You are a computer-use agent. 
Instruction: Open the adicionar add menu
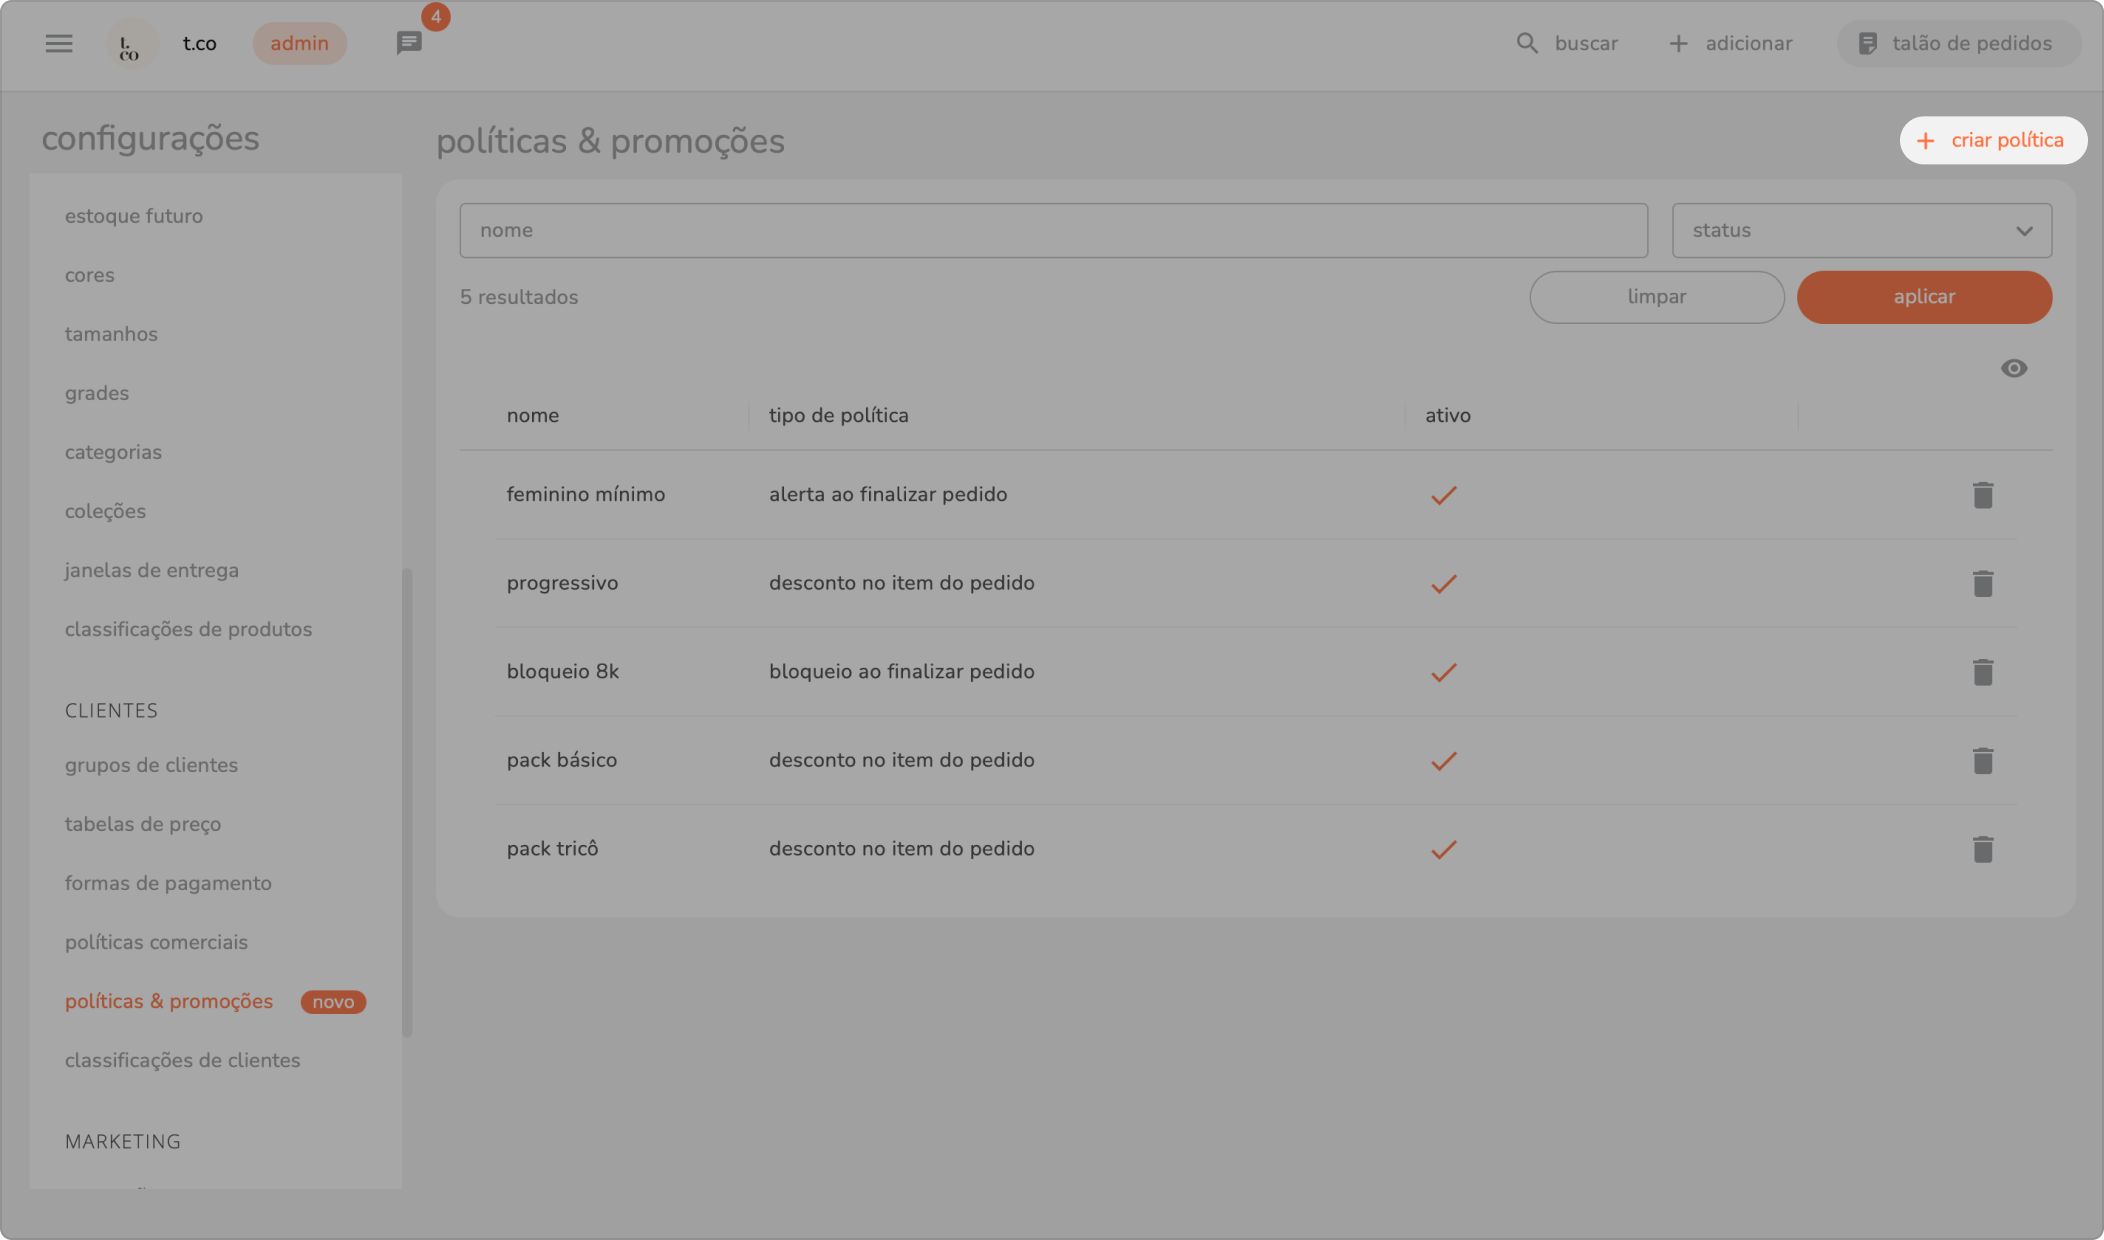pos(1731,43)
